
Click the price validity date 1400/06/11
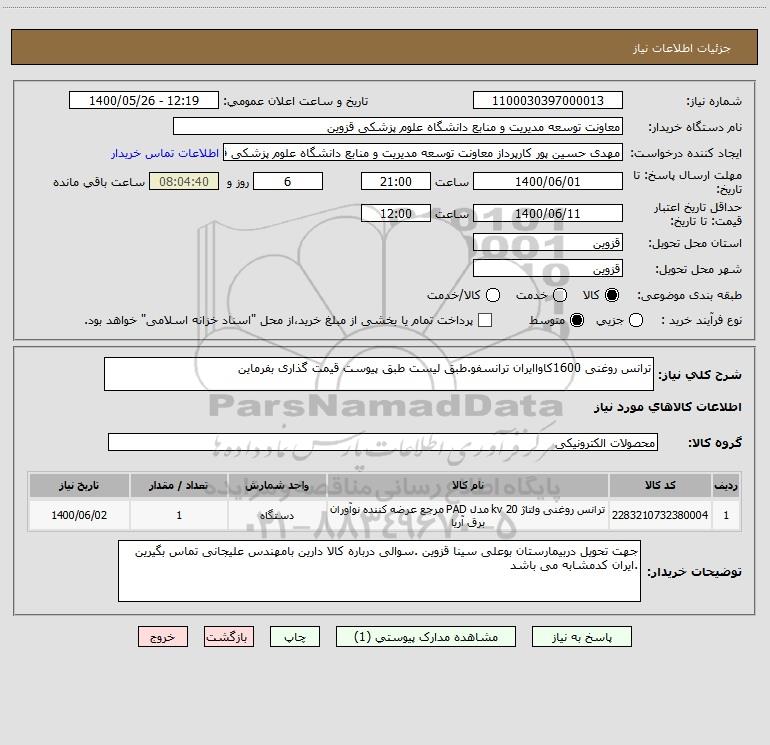548,213
